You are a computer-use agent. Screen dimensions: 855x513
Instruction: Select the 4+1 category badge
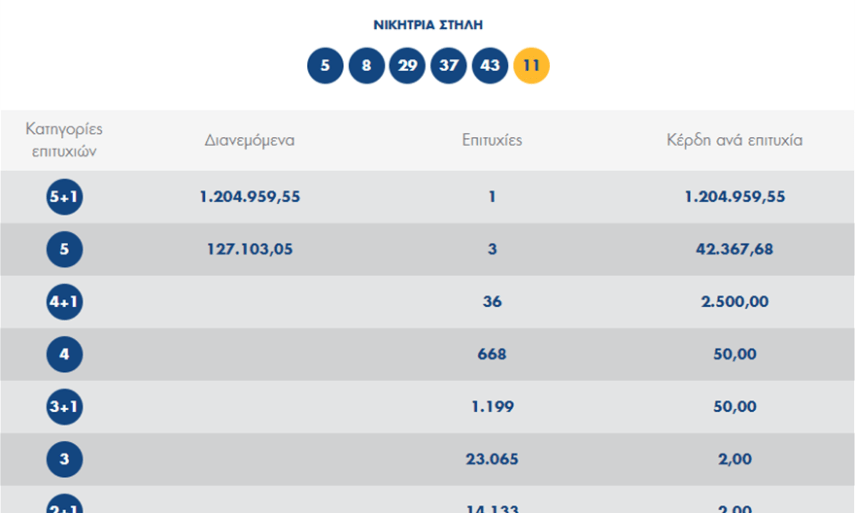tap(64, 302)
